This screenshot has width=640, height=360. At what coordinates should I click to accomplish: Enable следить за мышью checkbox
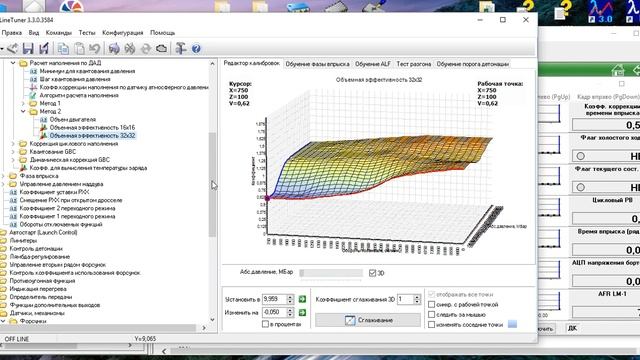(x=431, y=315)
